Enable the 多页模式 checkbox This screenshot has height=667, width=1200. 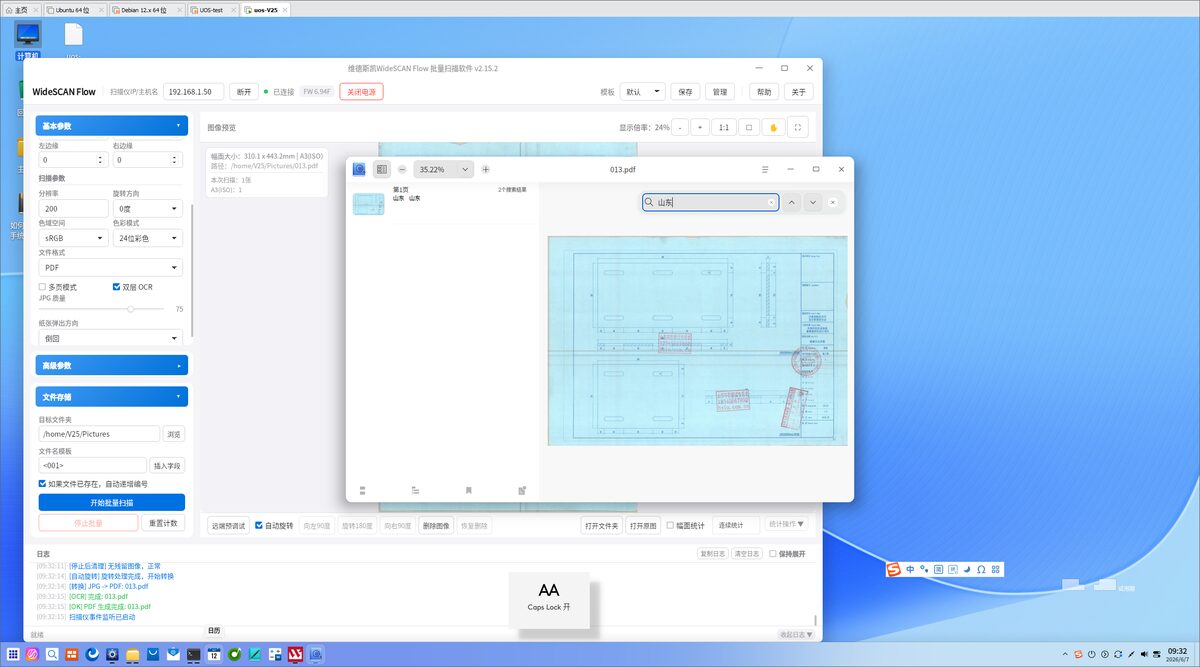point(42,287)
